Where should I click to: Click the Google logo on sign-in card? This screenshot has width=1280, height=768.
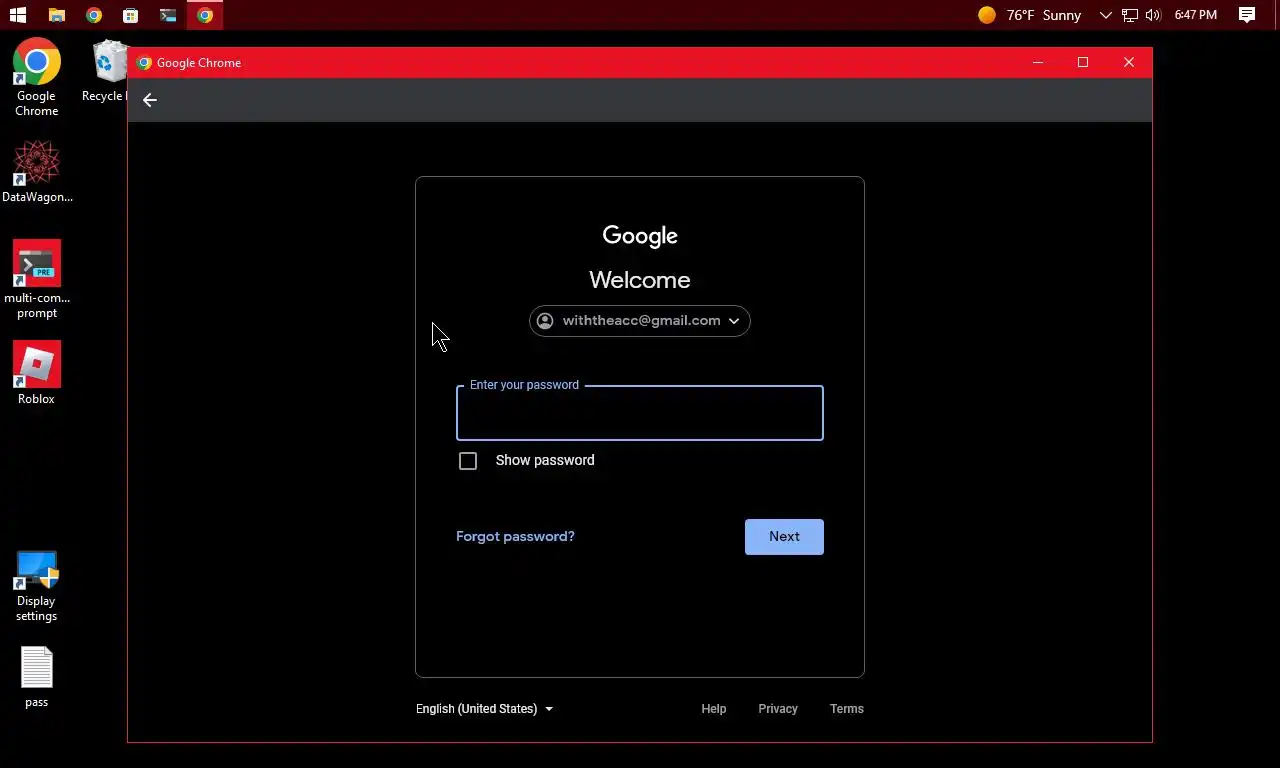pos(640,236)
